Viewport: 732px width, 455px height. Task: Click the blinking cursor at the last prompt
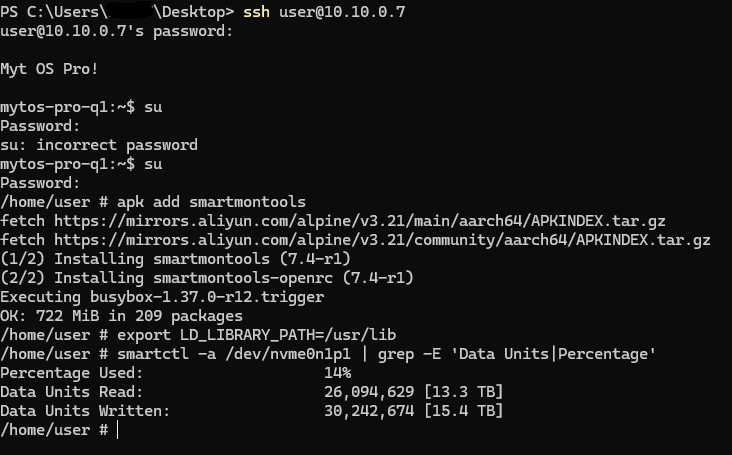pyautogui.click(x=117, y=429)
